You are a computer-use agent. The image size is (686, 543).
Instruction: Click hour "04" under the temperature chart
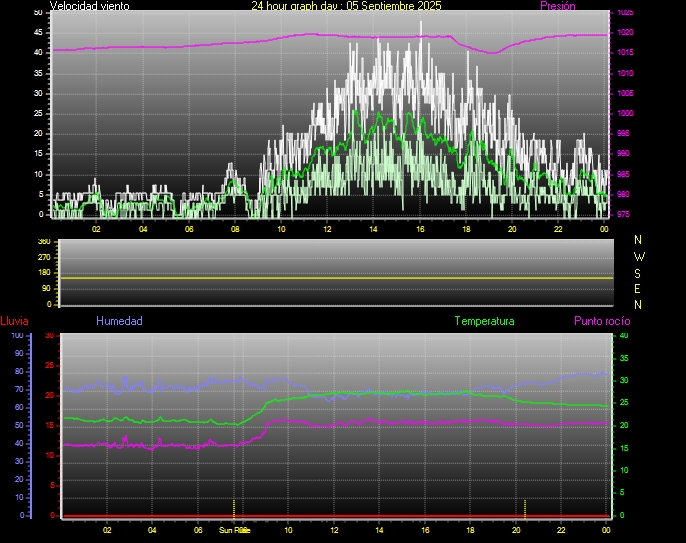coord(152,530)
